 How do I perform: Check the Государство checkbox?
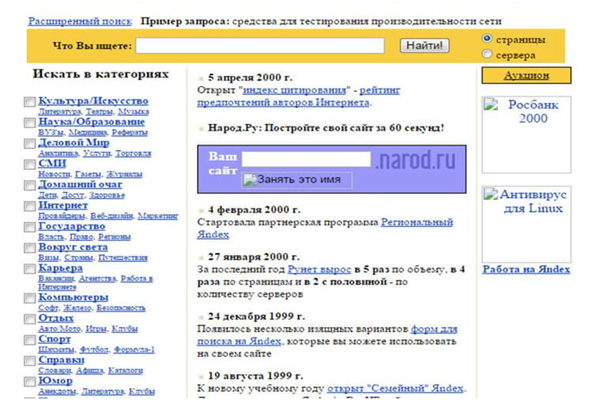pos(29,227)
